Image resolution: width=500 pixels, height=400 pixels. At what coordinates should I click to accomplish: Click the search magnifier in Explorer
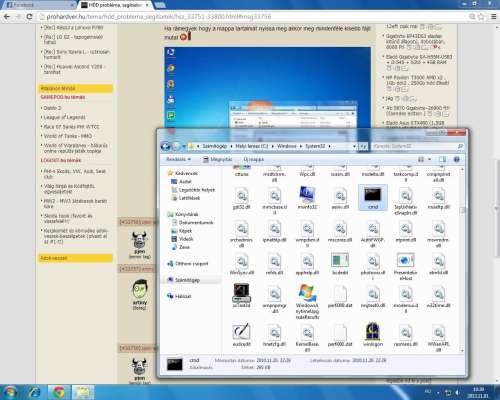click(x=460, y=146)
